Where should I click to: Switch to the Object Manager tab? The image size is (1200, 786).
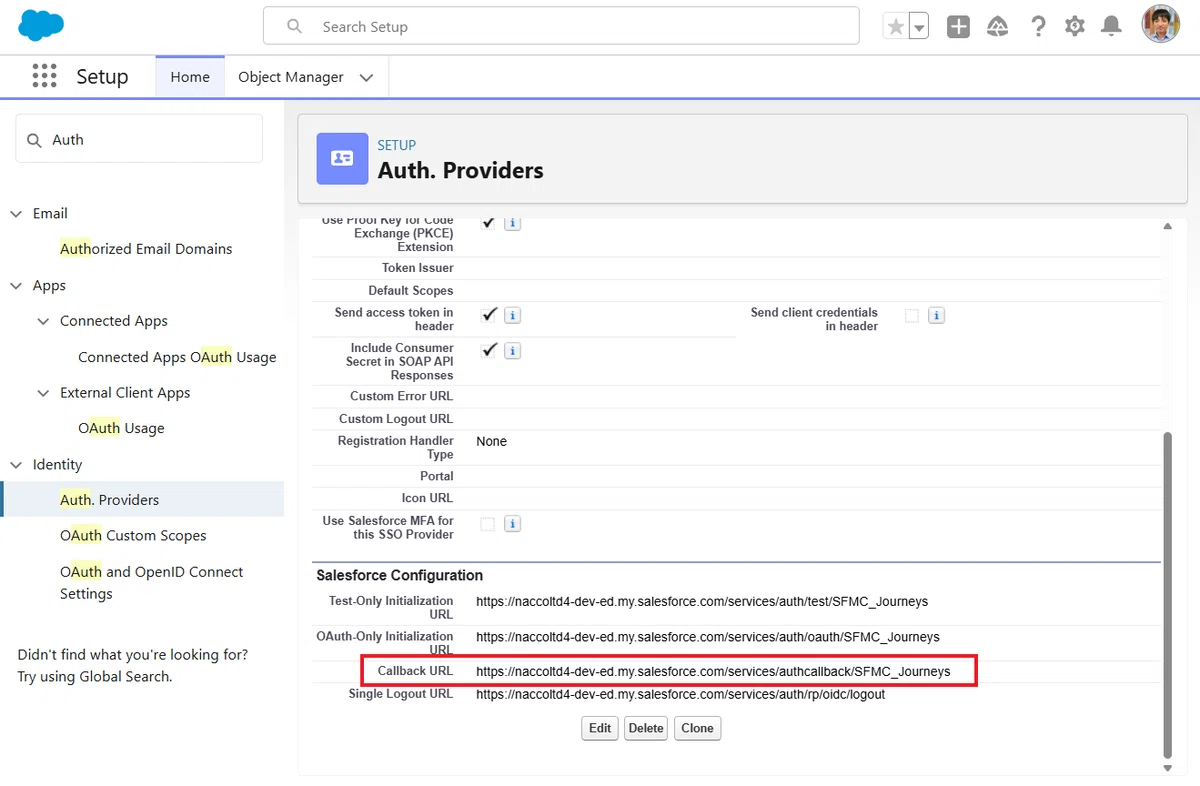(291, 77)
